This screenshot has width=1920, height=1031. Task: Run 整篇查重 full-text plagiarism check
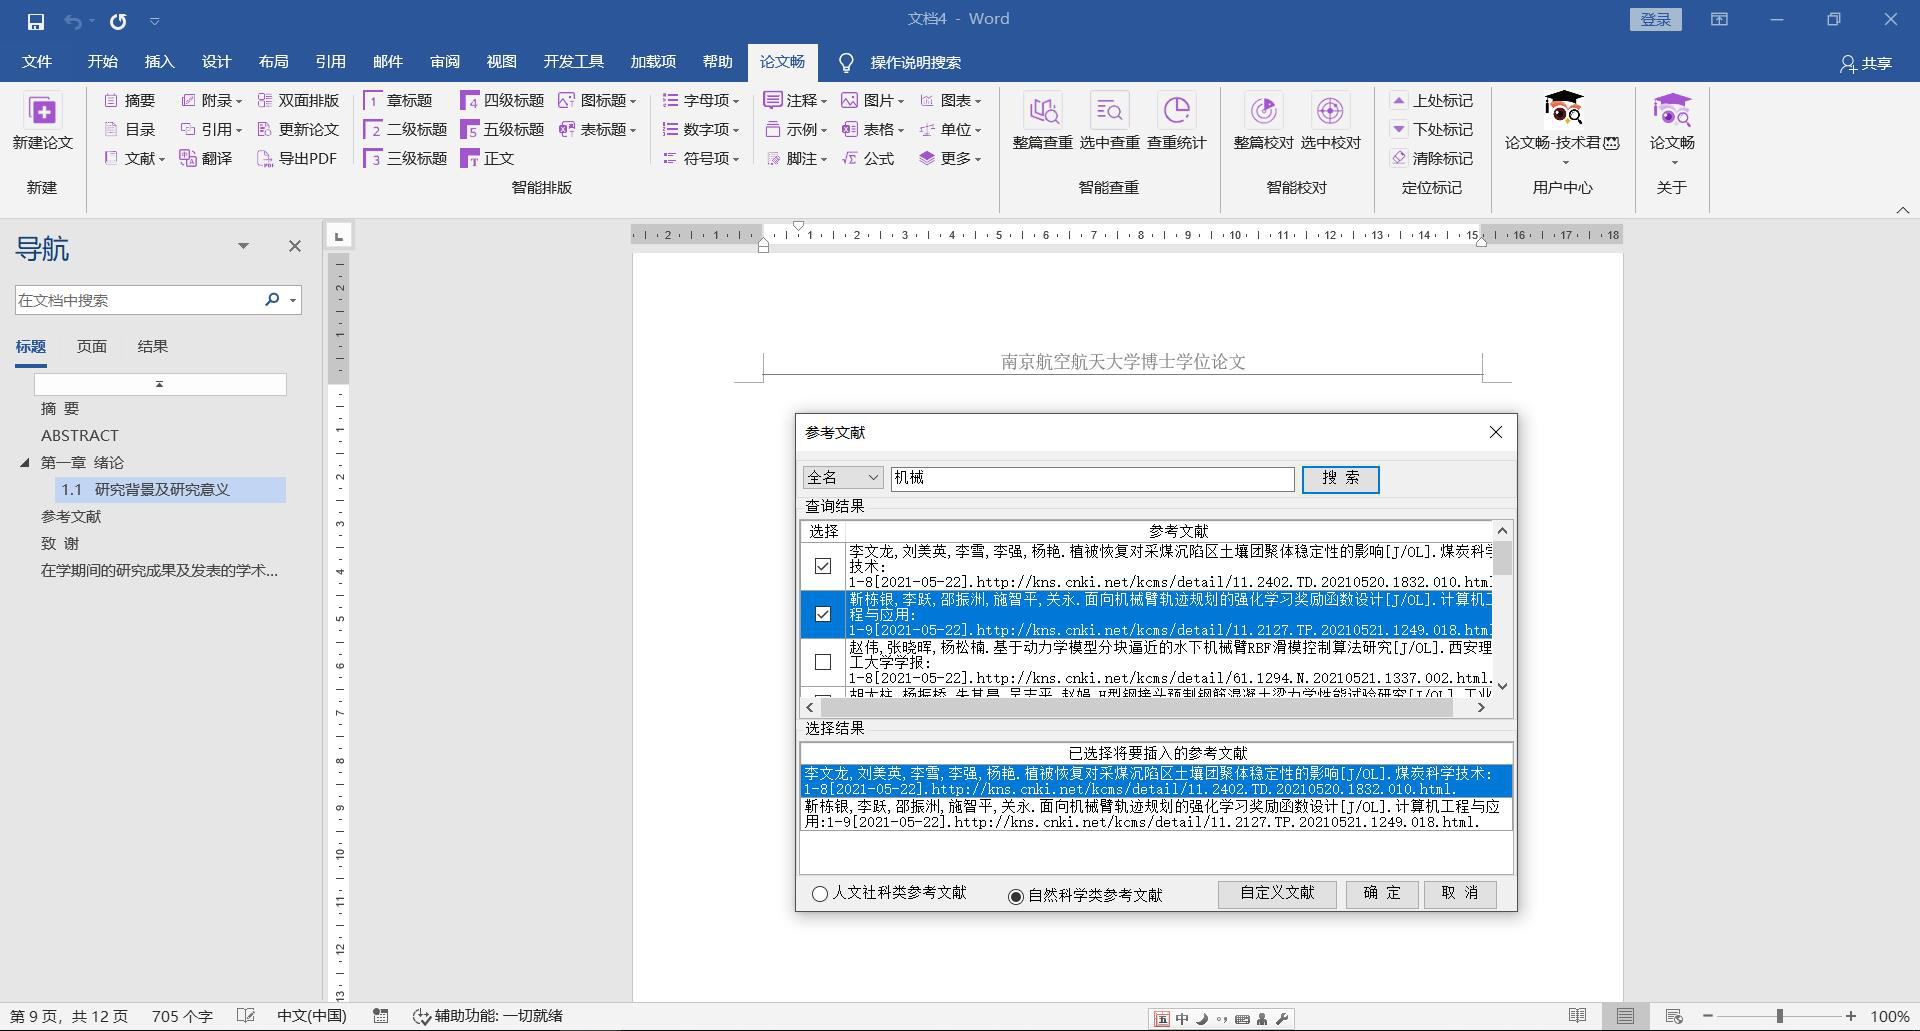coord(1042,122)
